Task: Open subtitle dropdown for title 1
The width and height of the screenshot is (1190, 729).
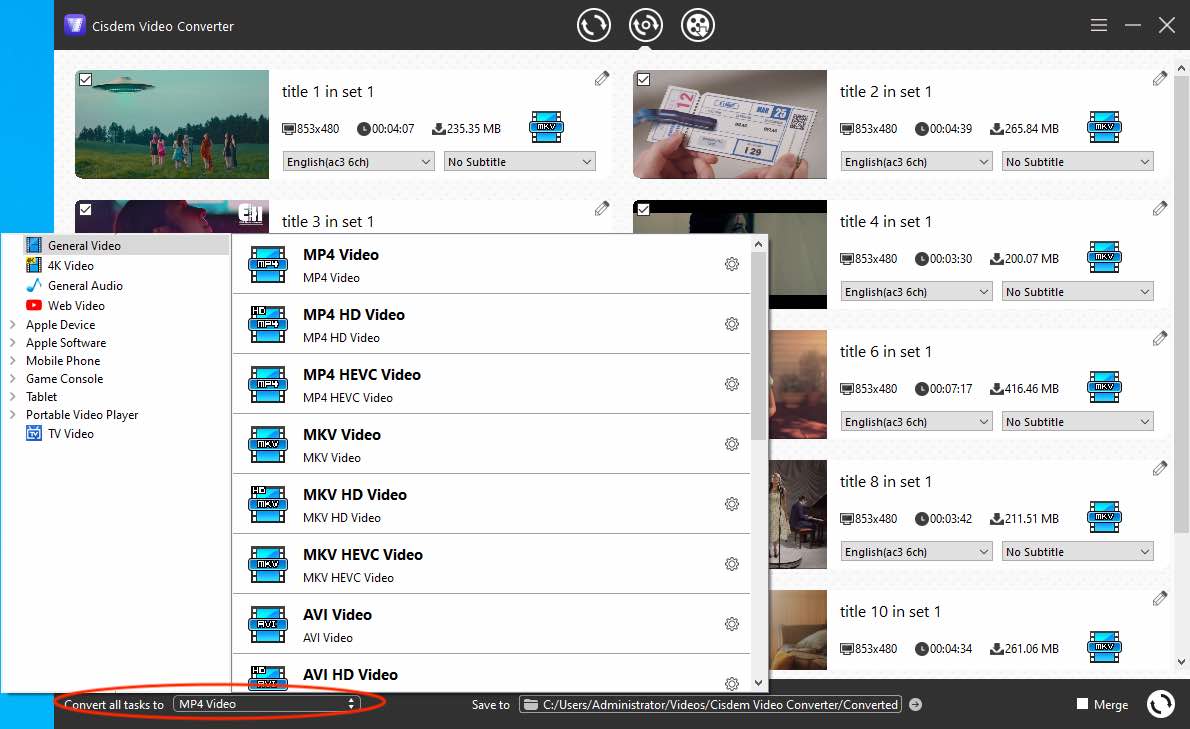Action: (520, 162)
